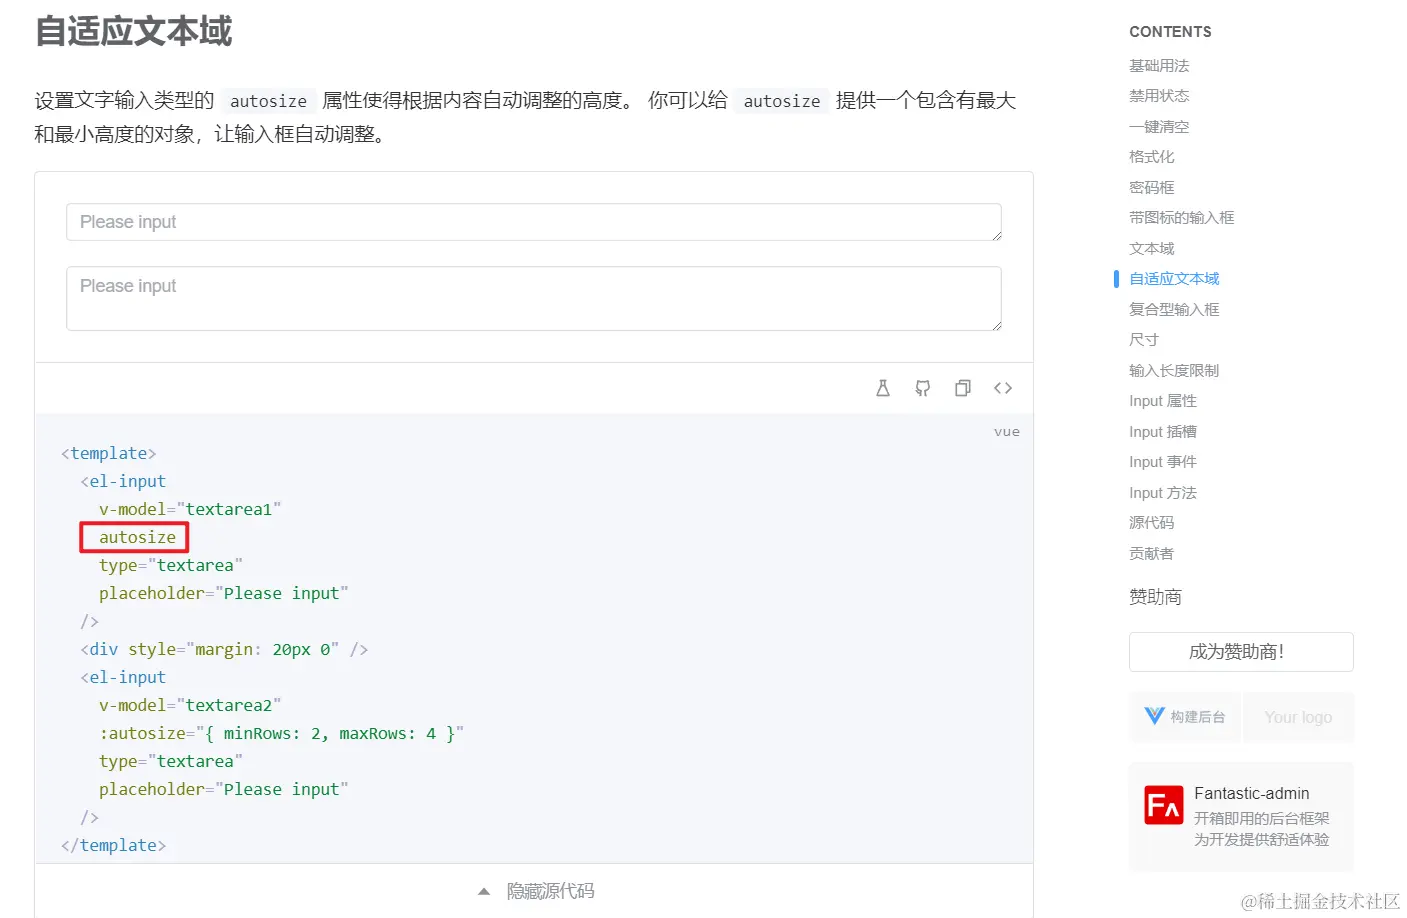Open the GitHub edit icon
The width and height of the screenshot is (1407, 918).
923,388
